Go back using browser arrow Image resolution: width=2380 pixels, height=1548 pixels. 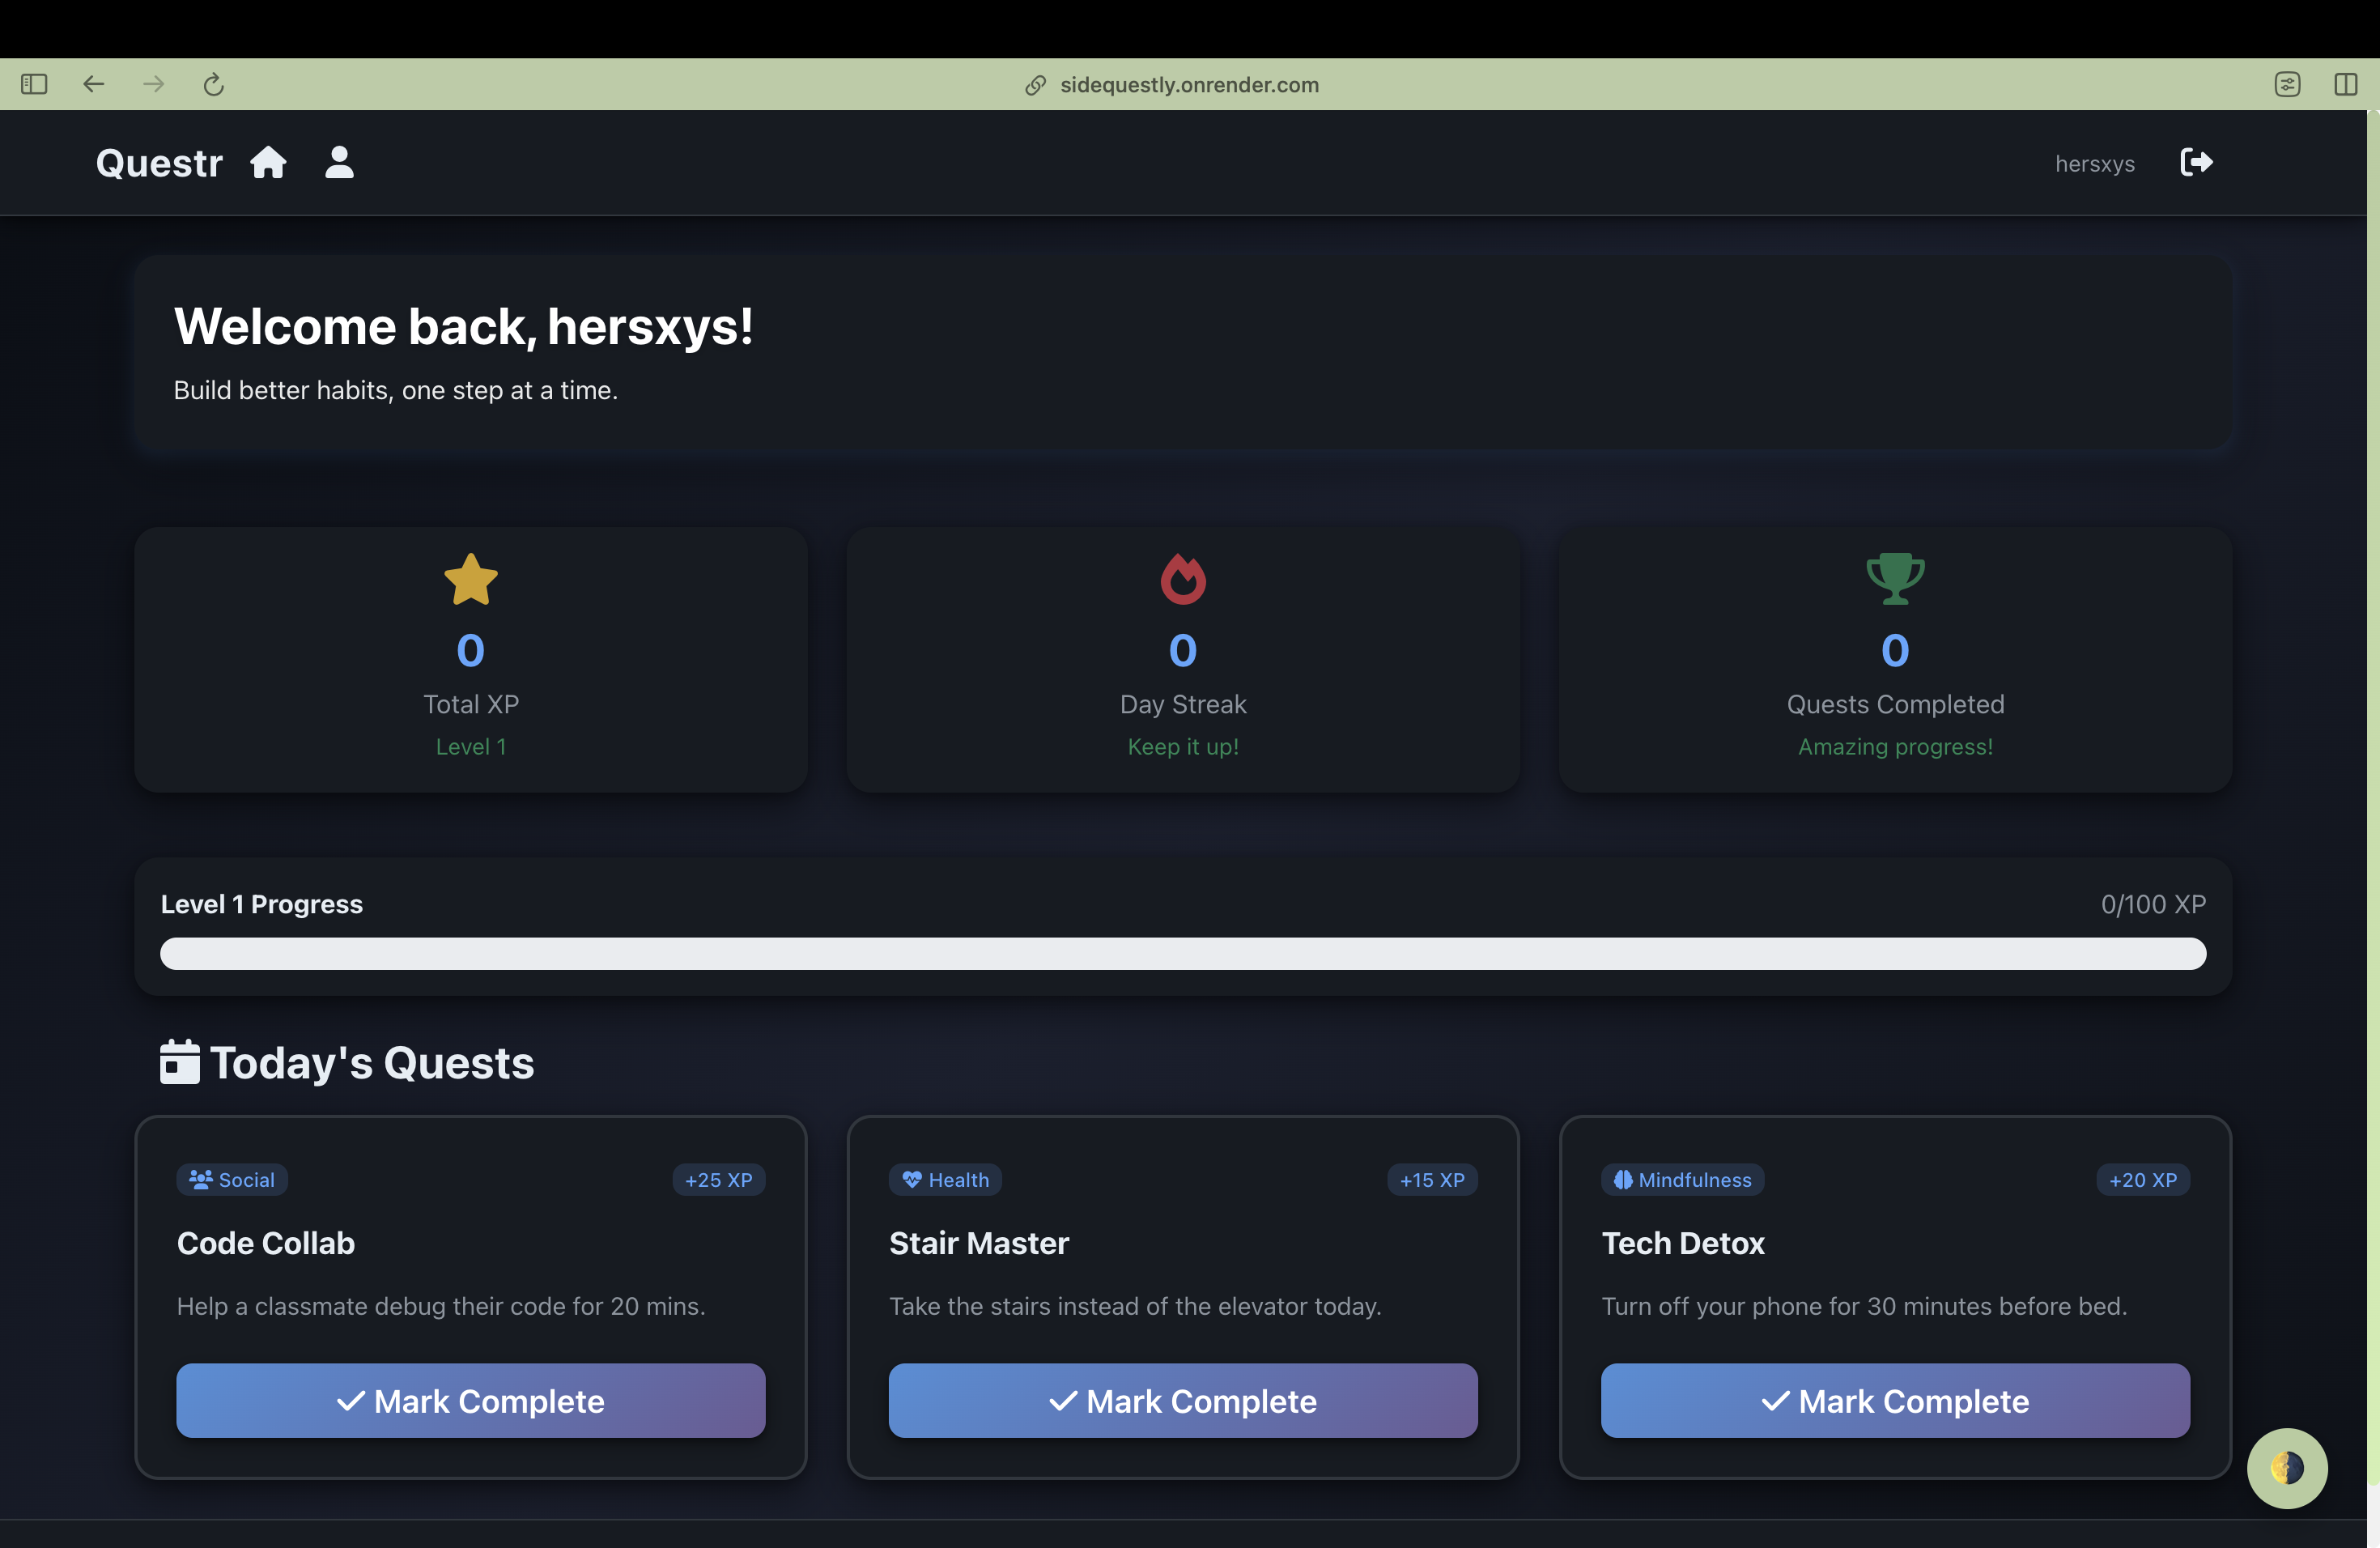[94, 85]
